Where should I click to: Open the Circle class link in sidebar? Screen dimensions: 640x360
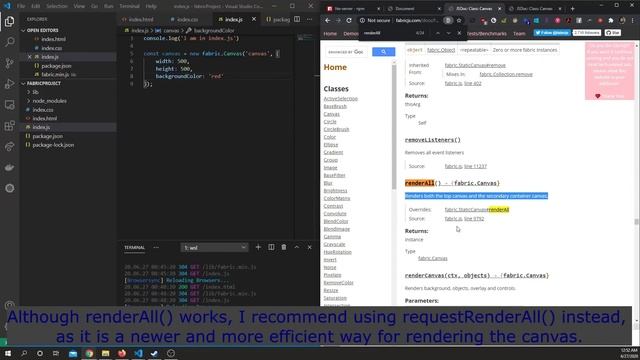point(330,122)
